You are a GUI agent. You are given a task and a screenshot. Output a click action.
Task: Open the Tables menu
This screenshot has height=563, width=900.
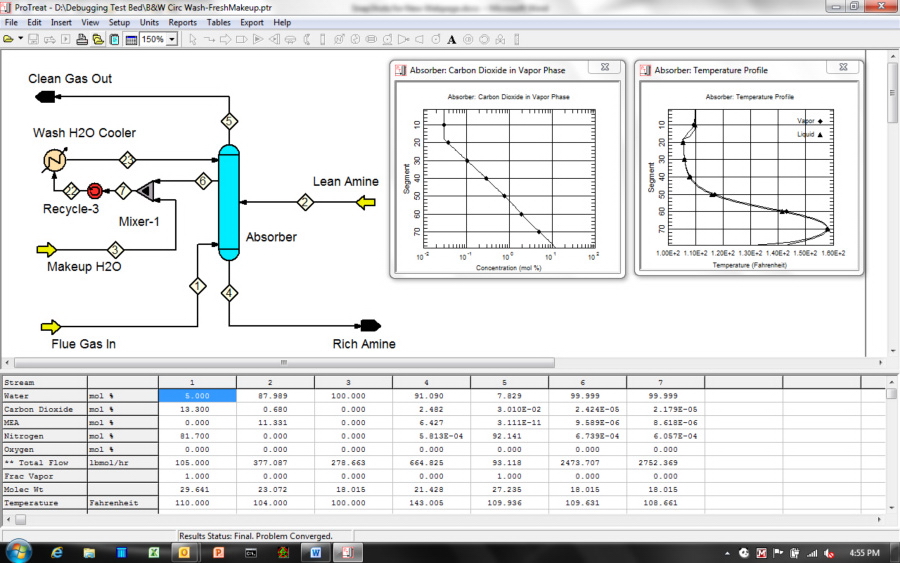click(x=217, y=22)
